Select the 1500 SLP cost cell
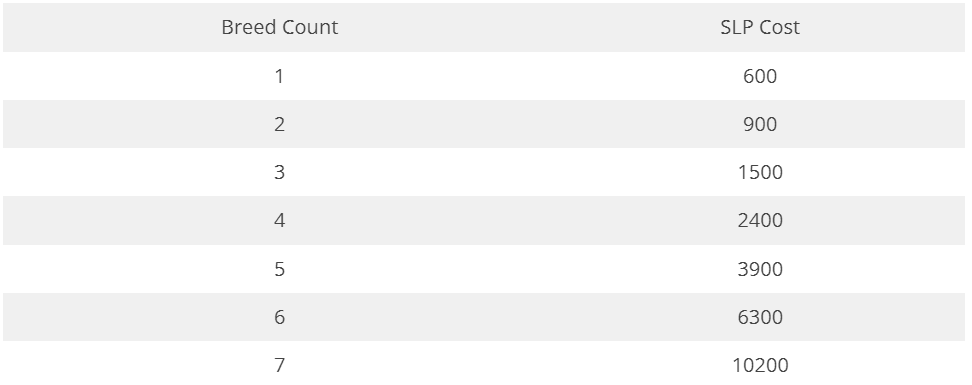Image resolution: width=972 pixels, height=385 pixels. click(760, 172)
